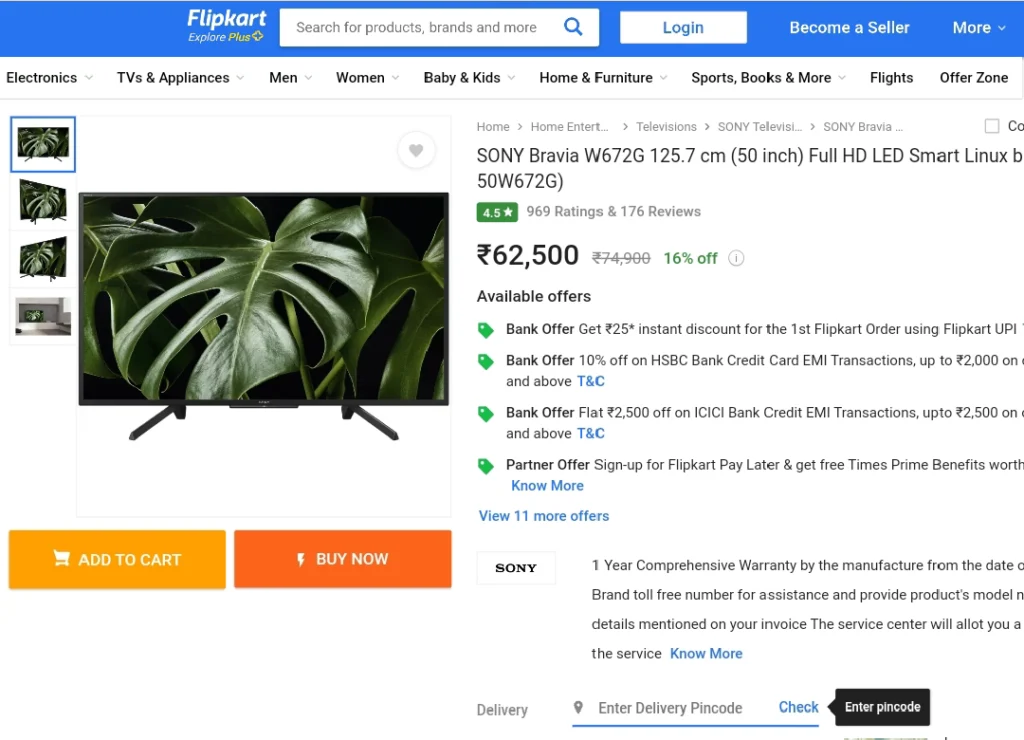Click the Flipkart logo
1024x740 pixels.
(x=226, y=26)
